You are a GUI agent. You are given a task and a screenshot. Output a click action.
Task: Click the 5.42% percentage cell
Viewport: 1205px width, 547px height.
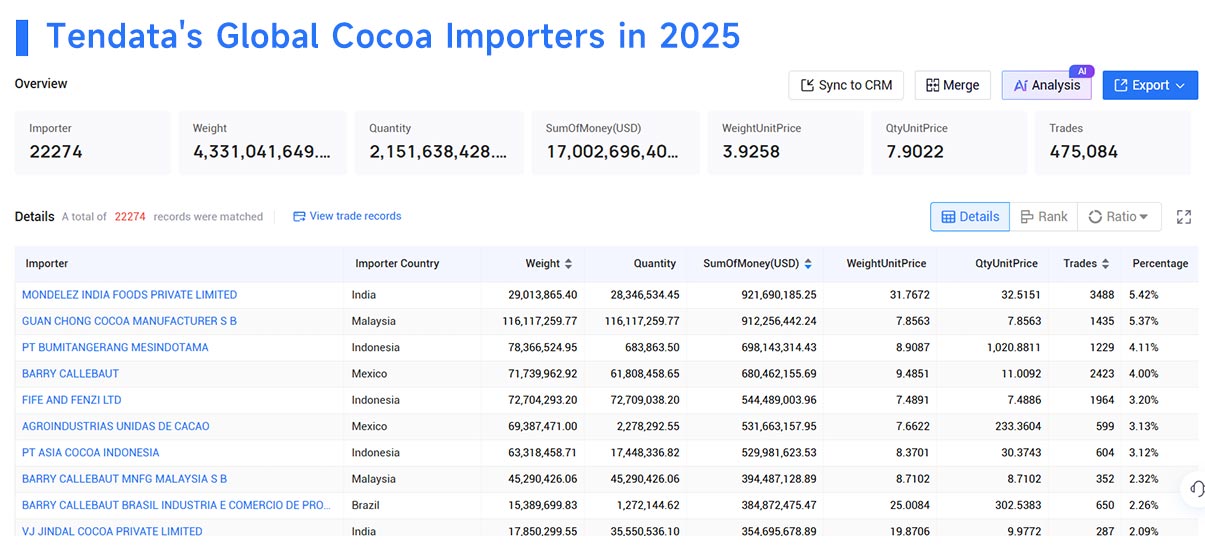(1144, 295)
